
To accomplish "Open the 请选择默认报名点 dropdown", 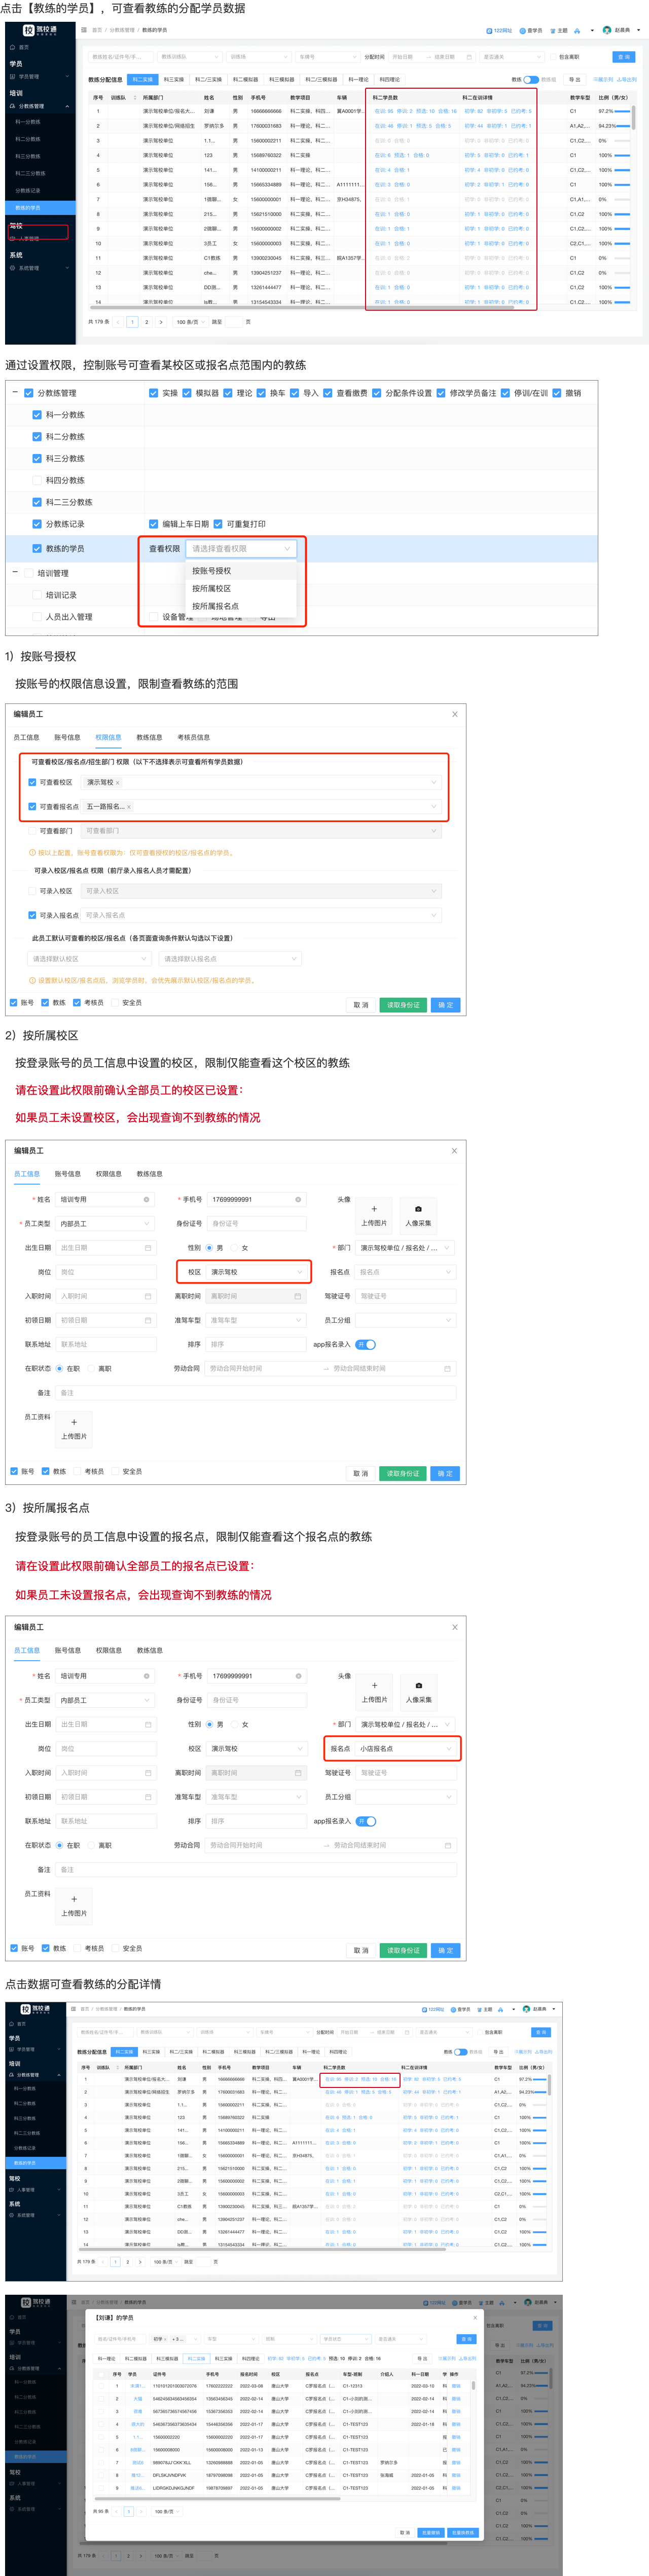I will 230,959.
